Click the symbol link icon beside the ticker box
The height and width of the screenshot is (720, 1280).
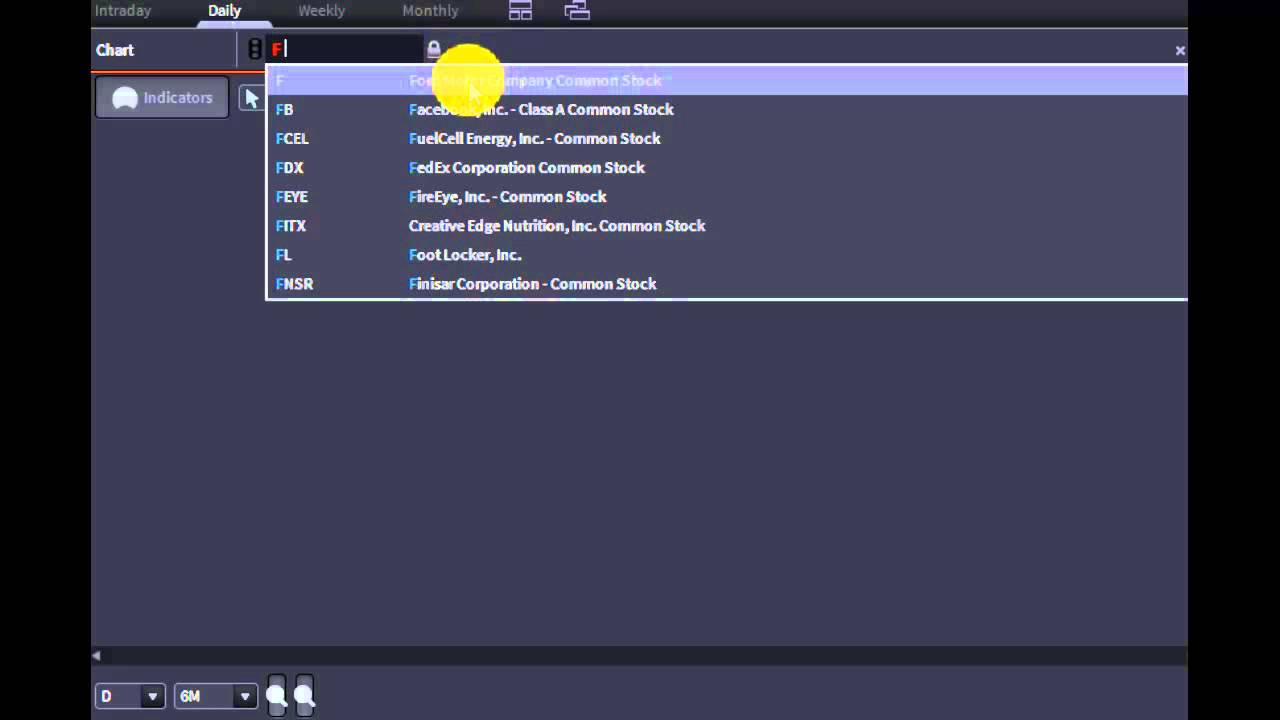tap(255, 49)
